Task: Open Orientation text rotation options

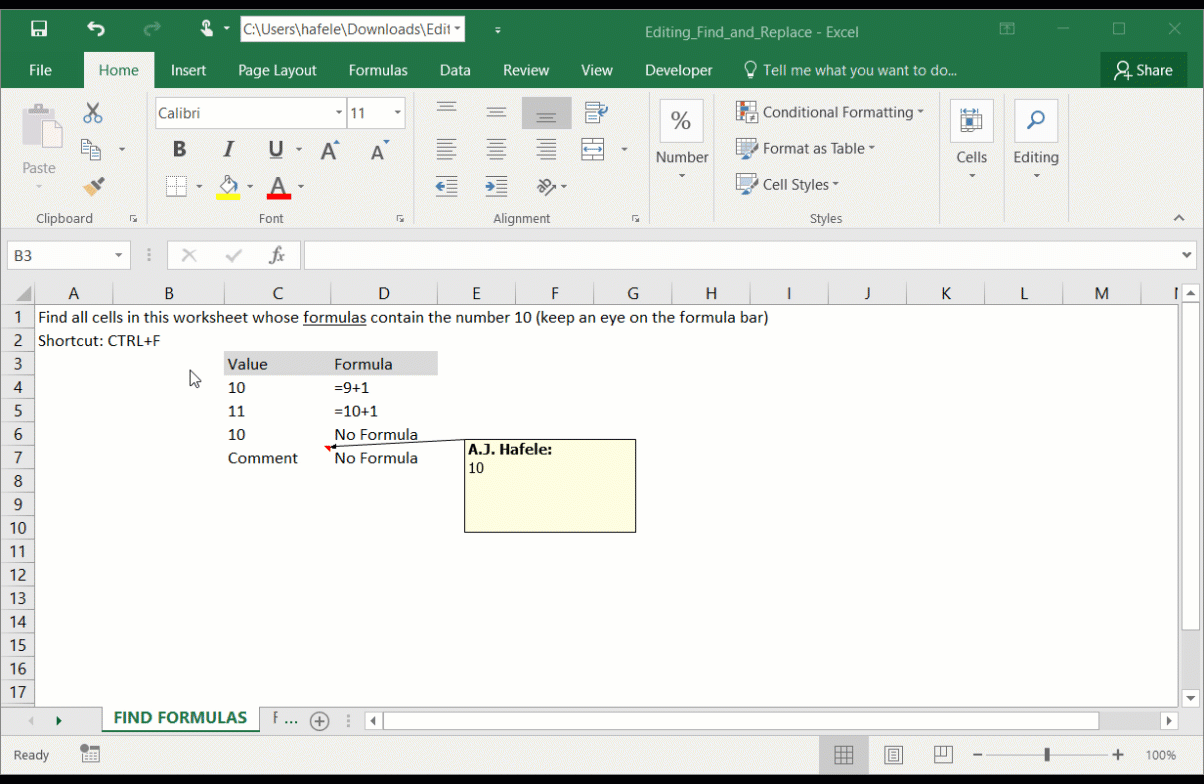Action: [550, 186]
